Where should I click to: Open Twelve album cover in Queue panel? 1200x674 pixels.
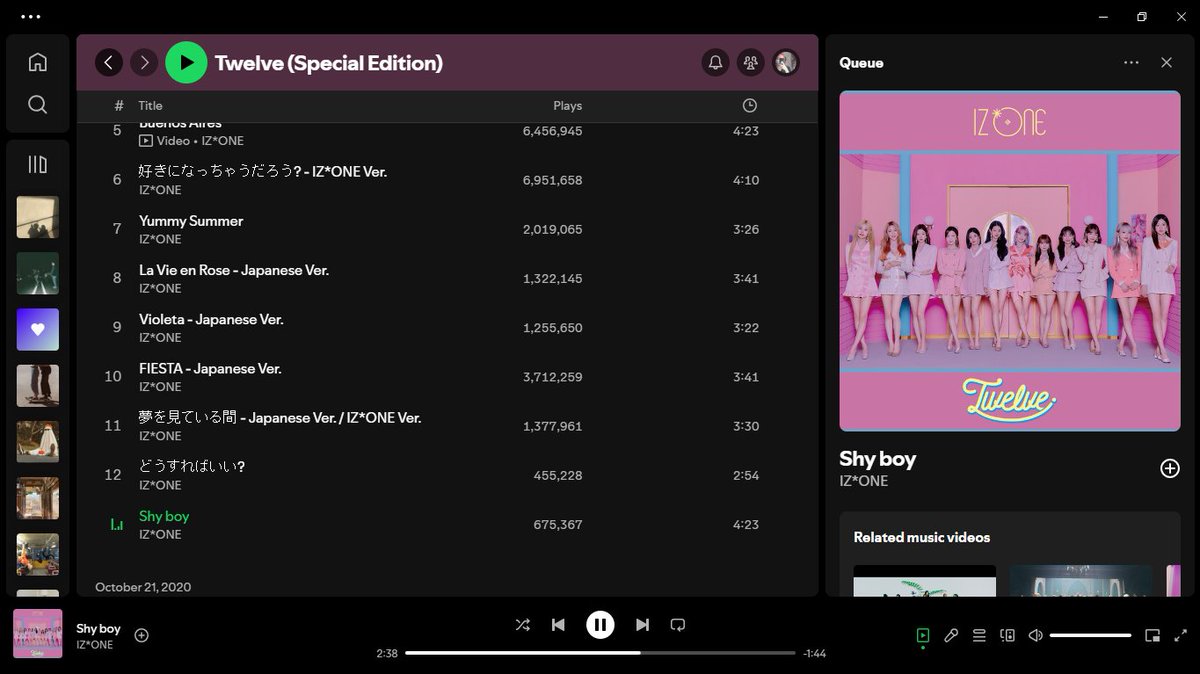pos(1010,261)
